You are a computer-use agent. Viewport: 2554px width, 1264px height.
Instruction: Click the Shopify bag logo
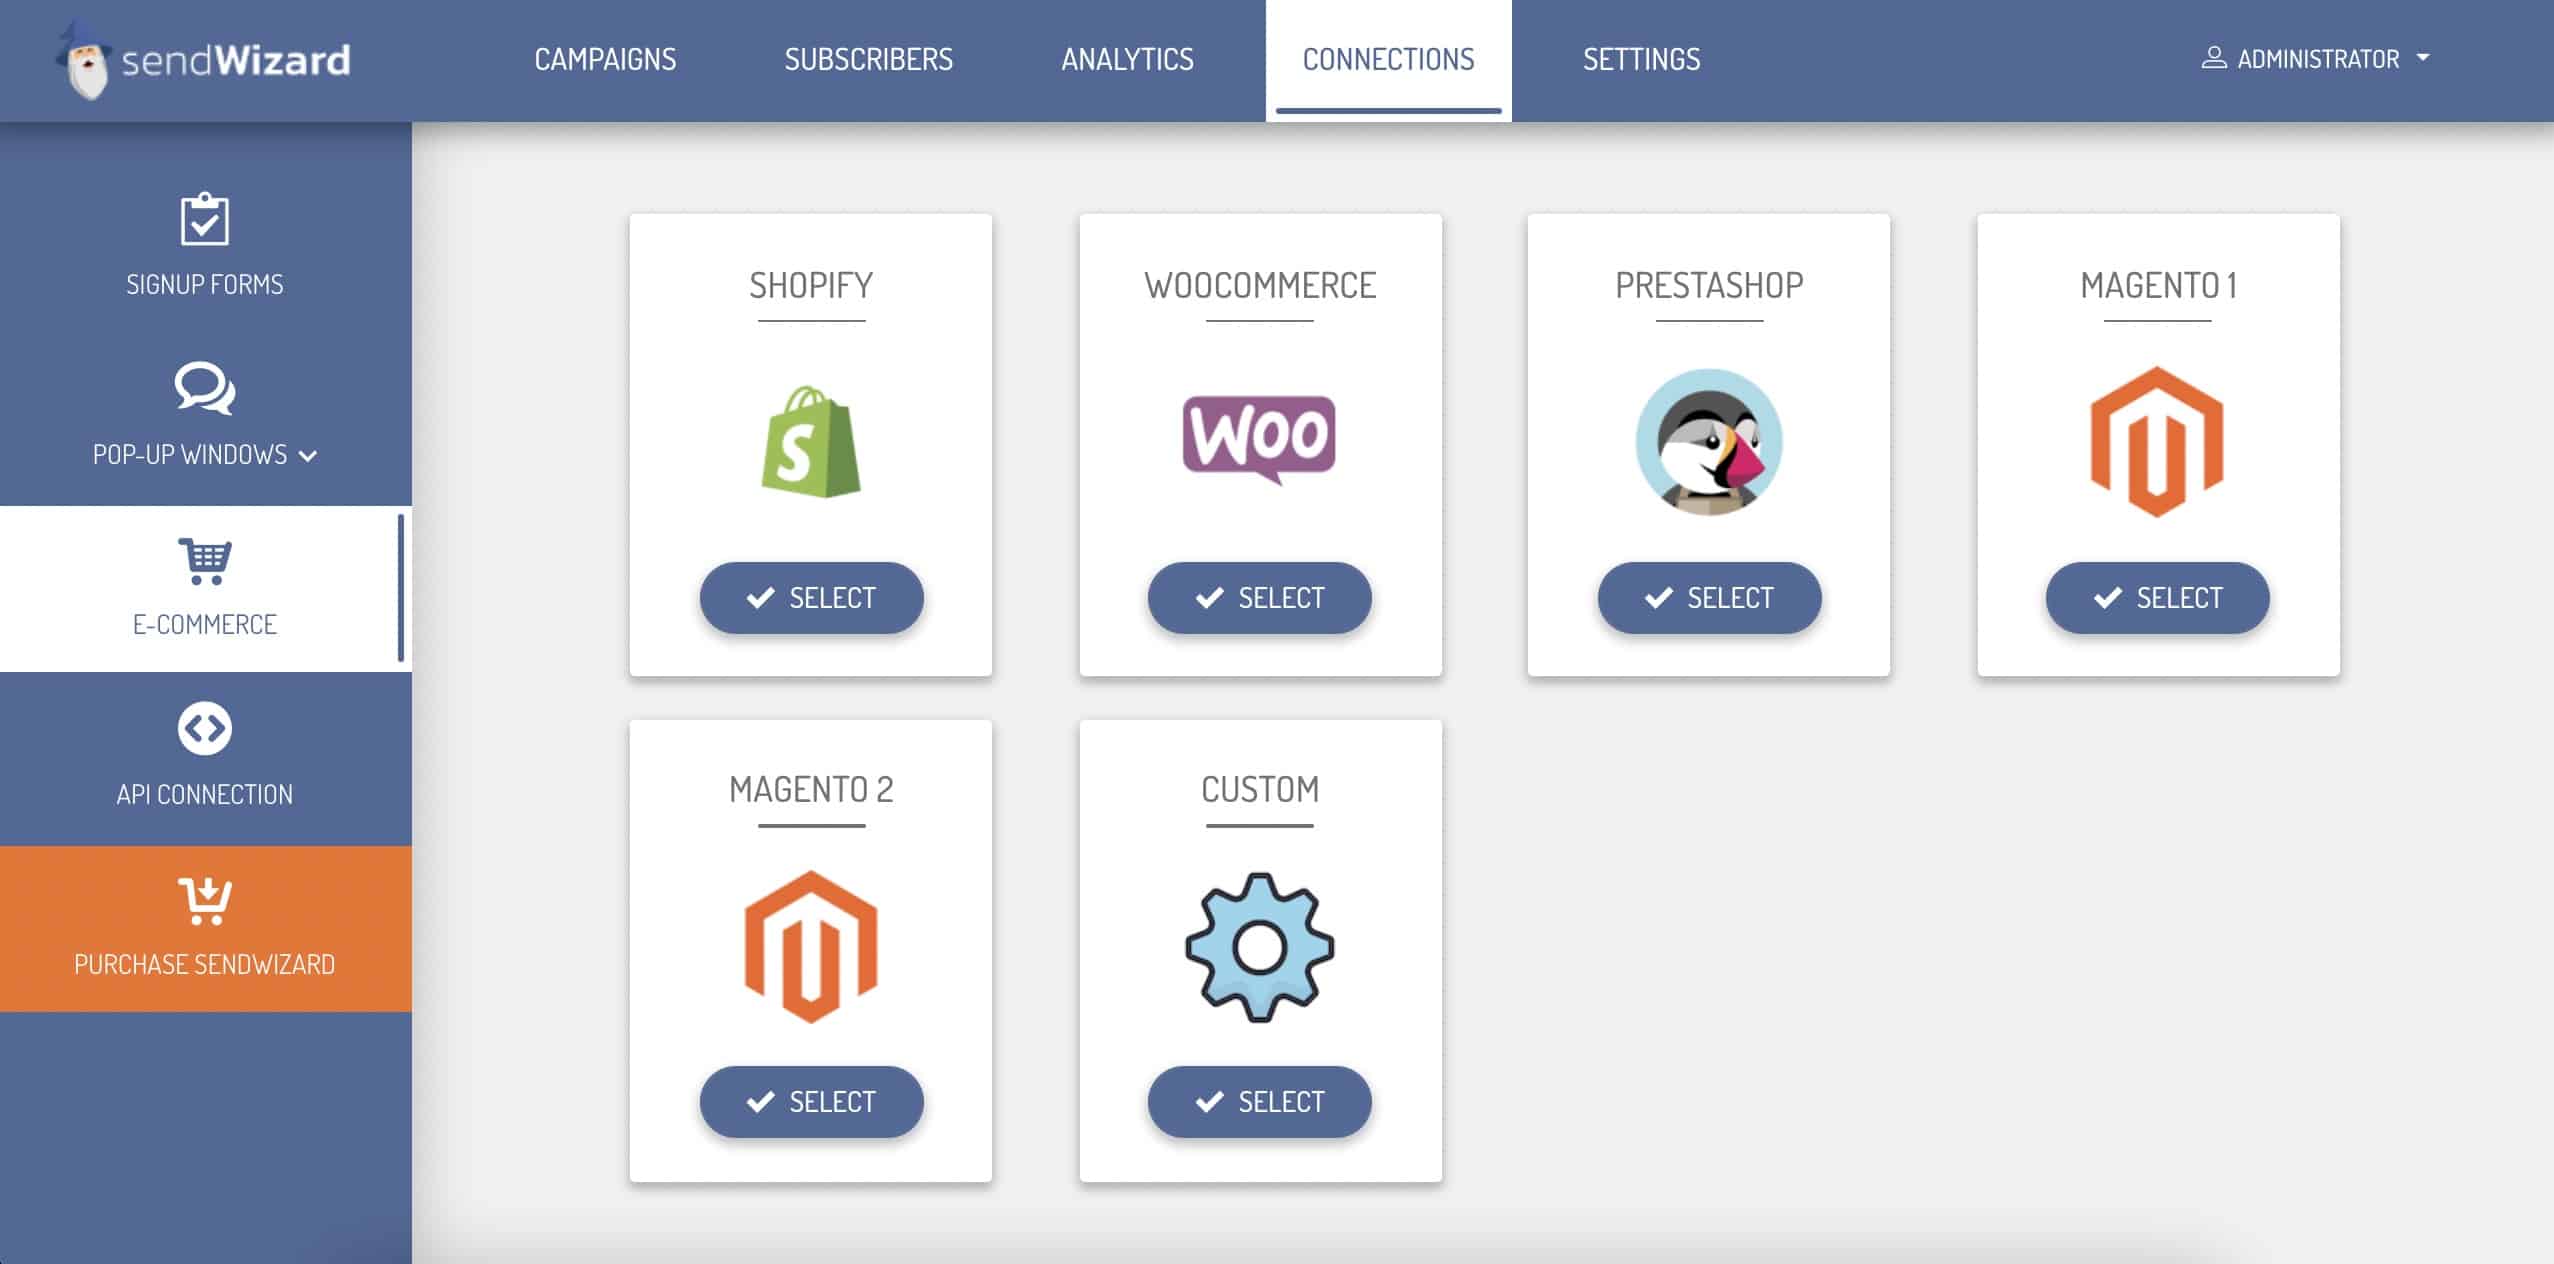[x=811, y=441]
